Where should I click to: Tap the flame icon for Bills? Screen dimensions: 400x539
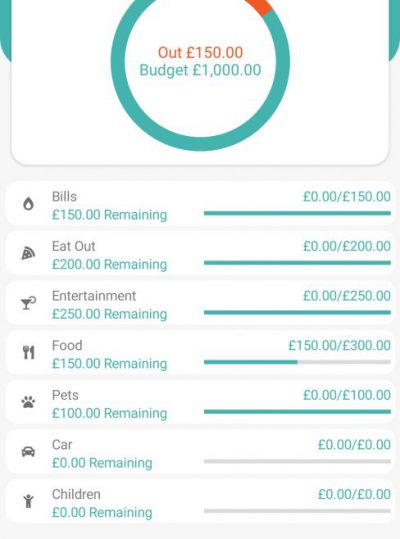(28, 204)
